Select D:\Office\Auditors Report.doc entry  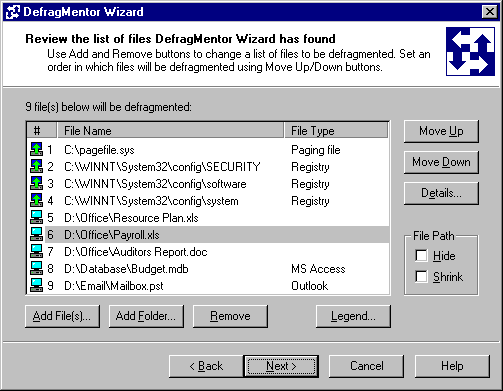pos(136,252)
